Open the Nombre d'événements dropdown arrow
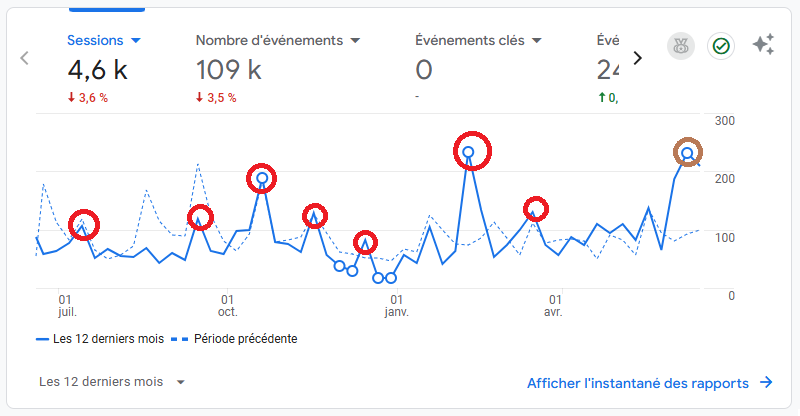The height and width of the screenshot is (416, 800). click(355, 41)
